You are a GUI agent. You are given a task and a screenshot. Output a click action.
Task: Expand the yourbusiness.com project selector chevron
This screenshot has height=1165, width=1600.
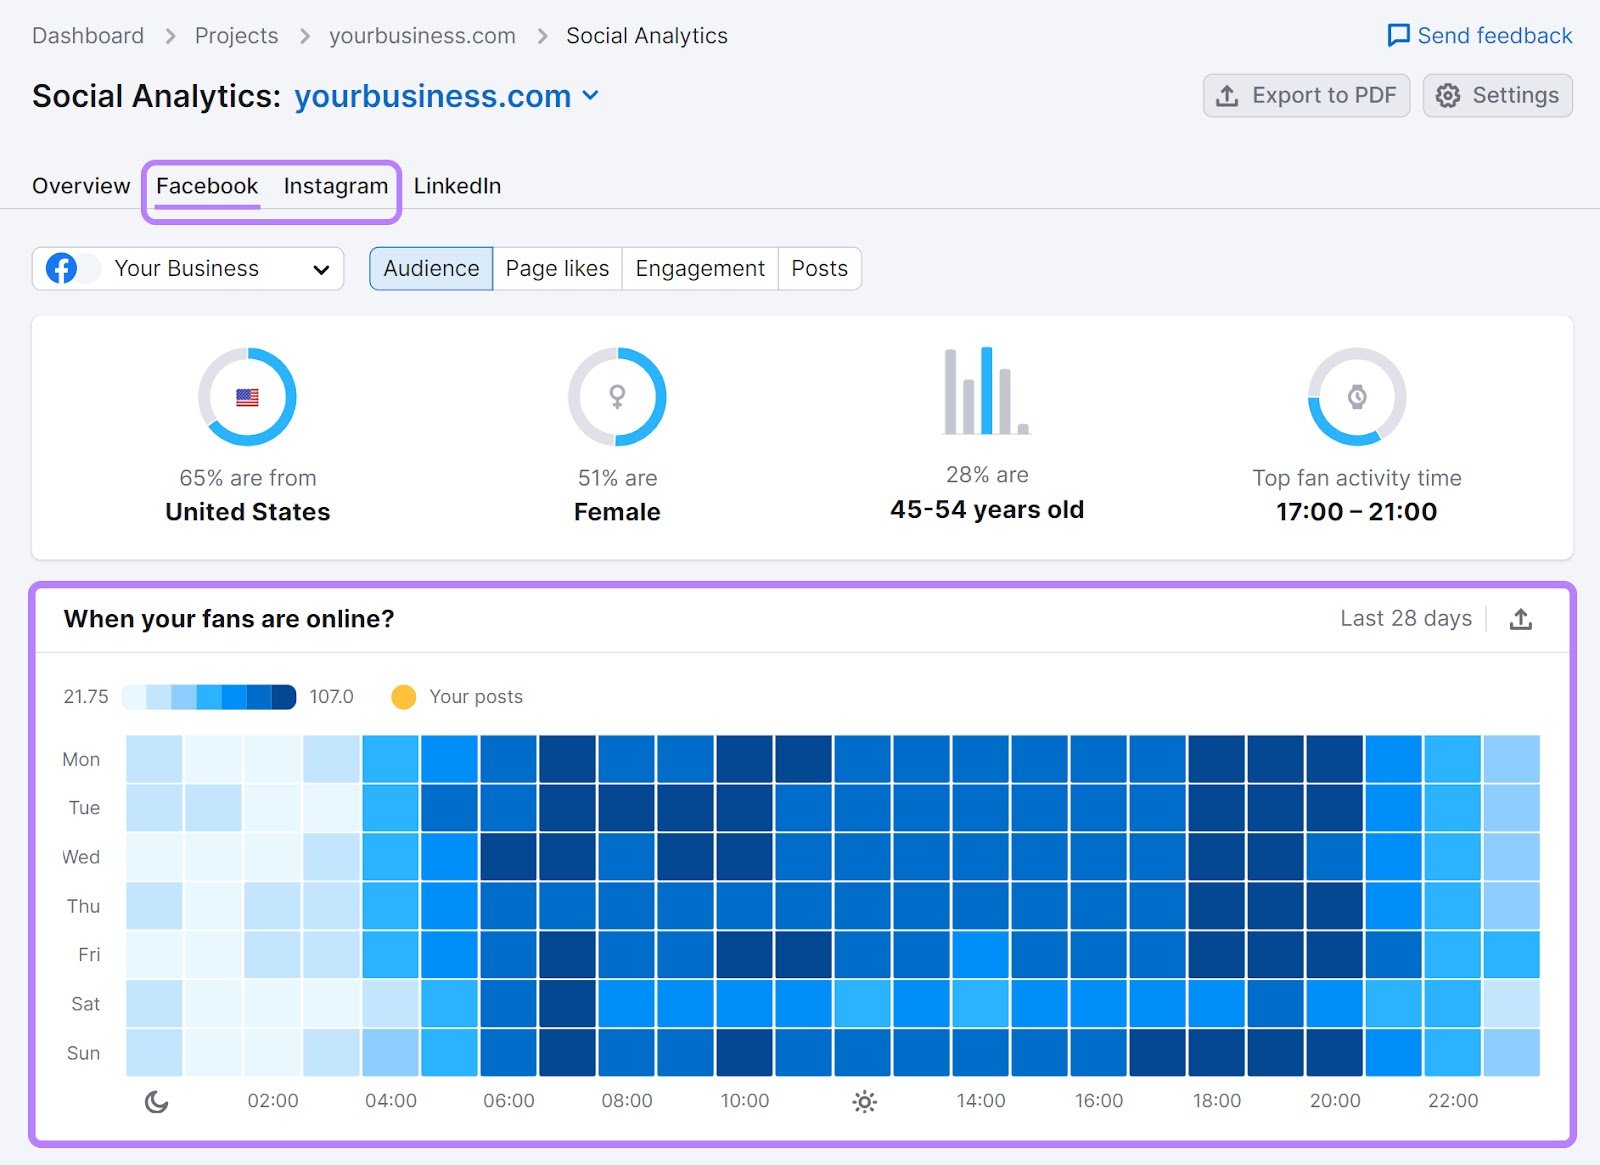coord(591,96)
